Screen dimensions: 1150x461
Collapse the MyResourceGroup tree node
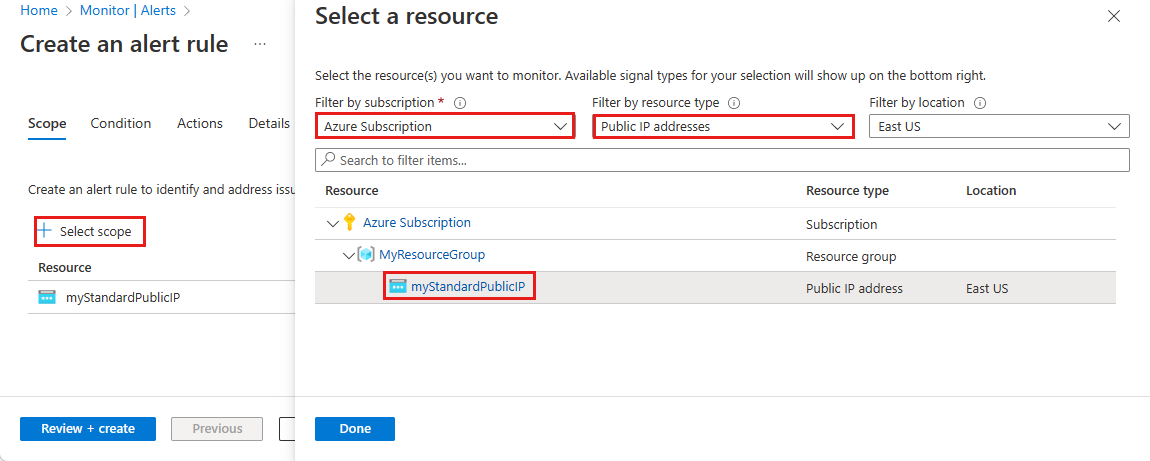tap(348, 256)
